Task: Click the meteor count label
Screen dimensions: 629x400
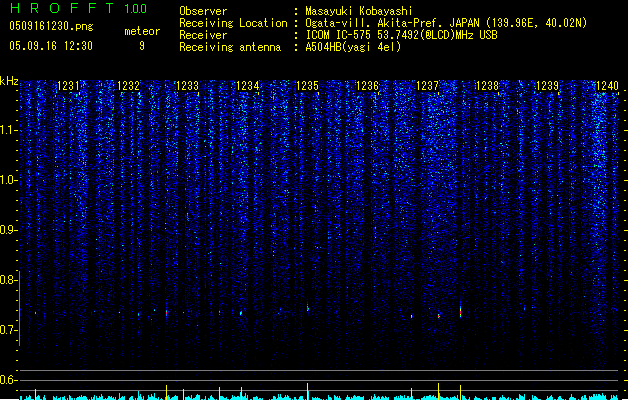Action: click(x=142, y=31)
